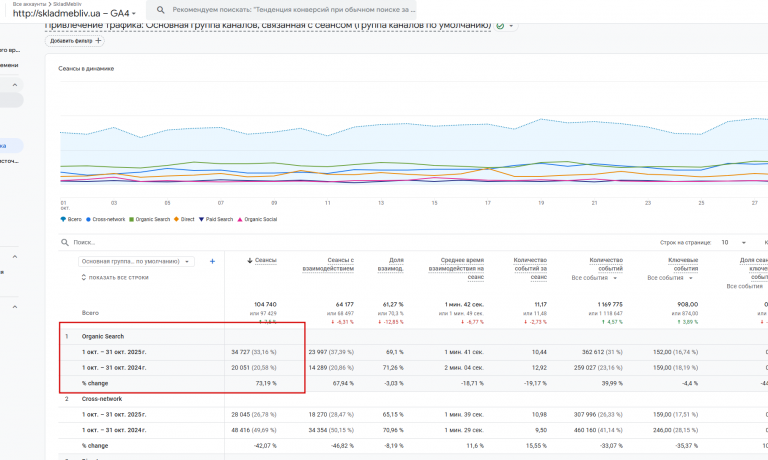This screenshot has height=460, width=768.
Task: Click Organic Search sessions change 73,19 %
Action: pyautogui.click(x=266, y=384)
